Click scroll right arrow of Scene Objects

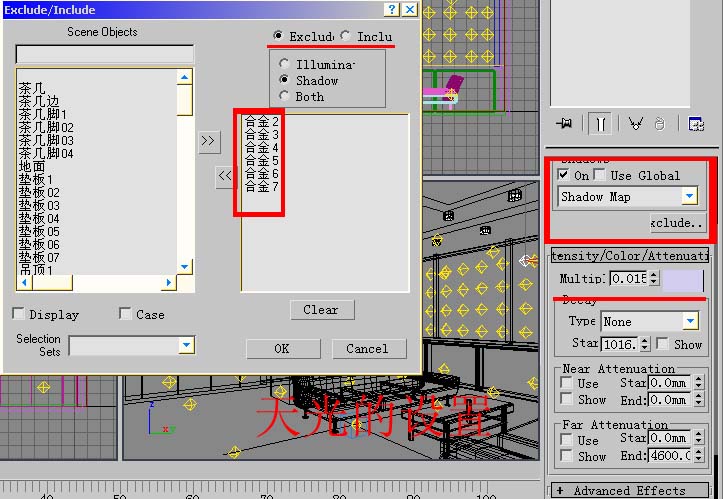point(169,283)
